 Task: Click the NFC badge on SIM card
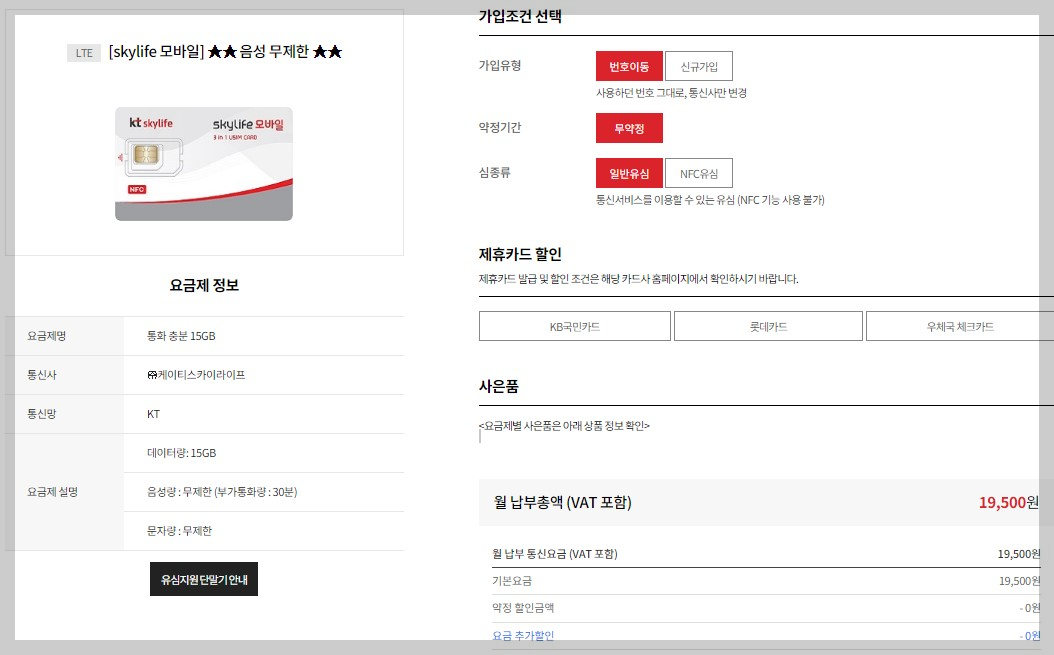point(137,190)
